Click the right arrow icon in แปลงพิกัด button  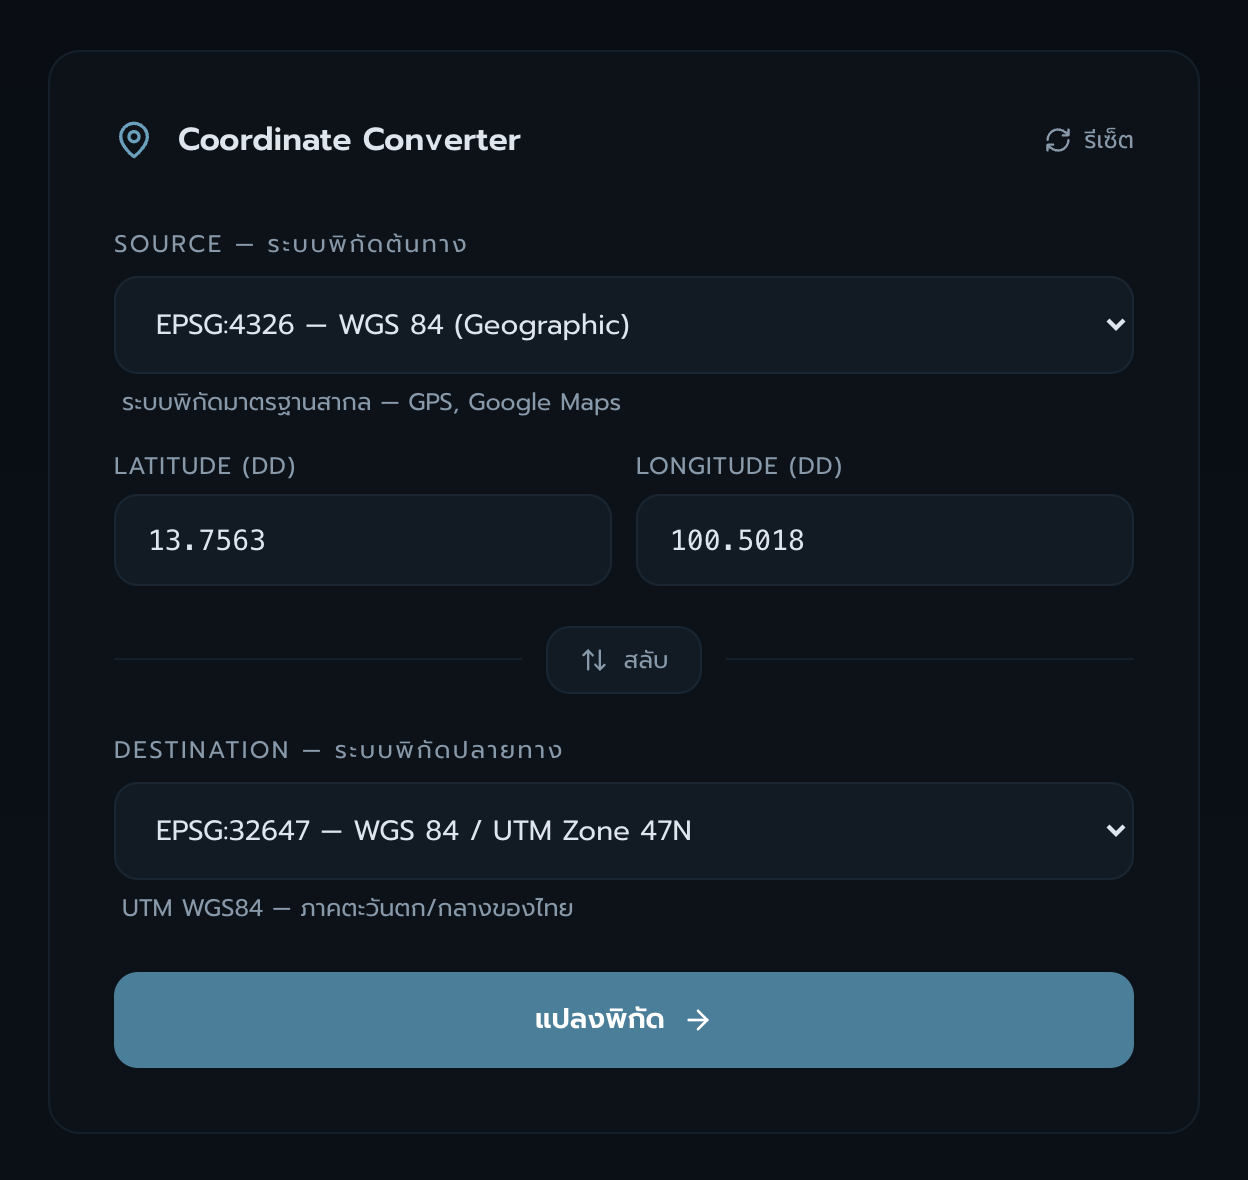pyautogui.click(x=699, y=1020)
